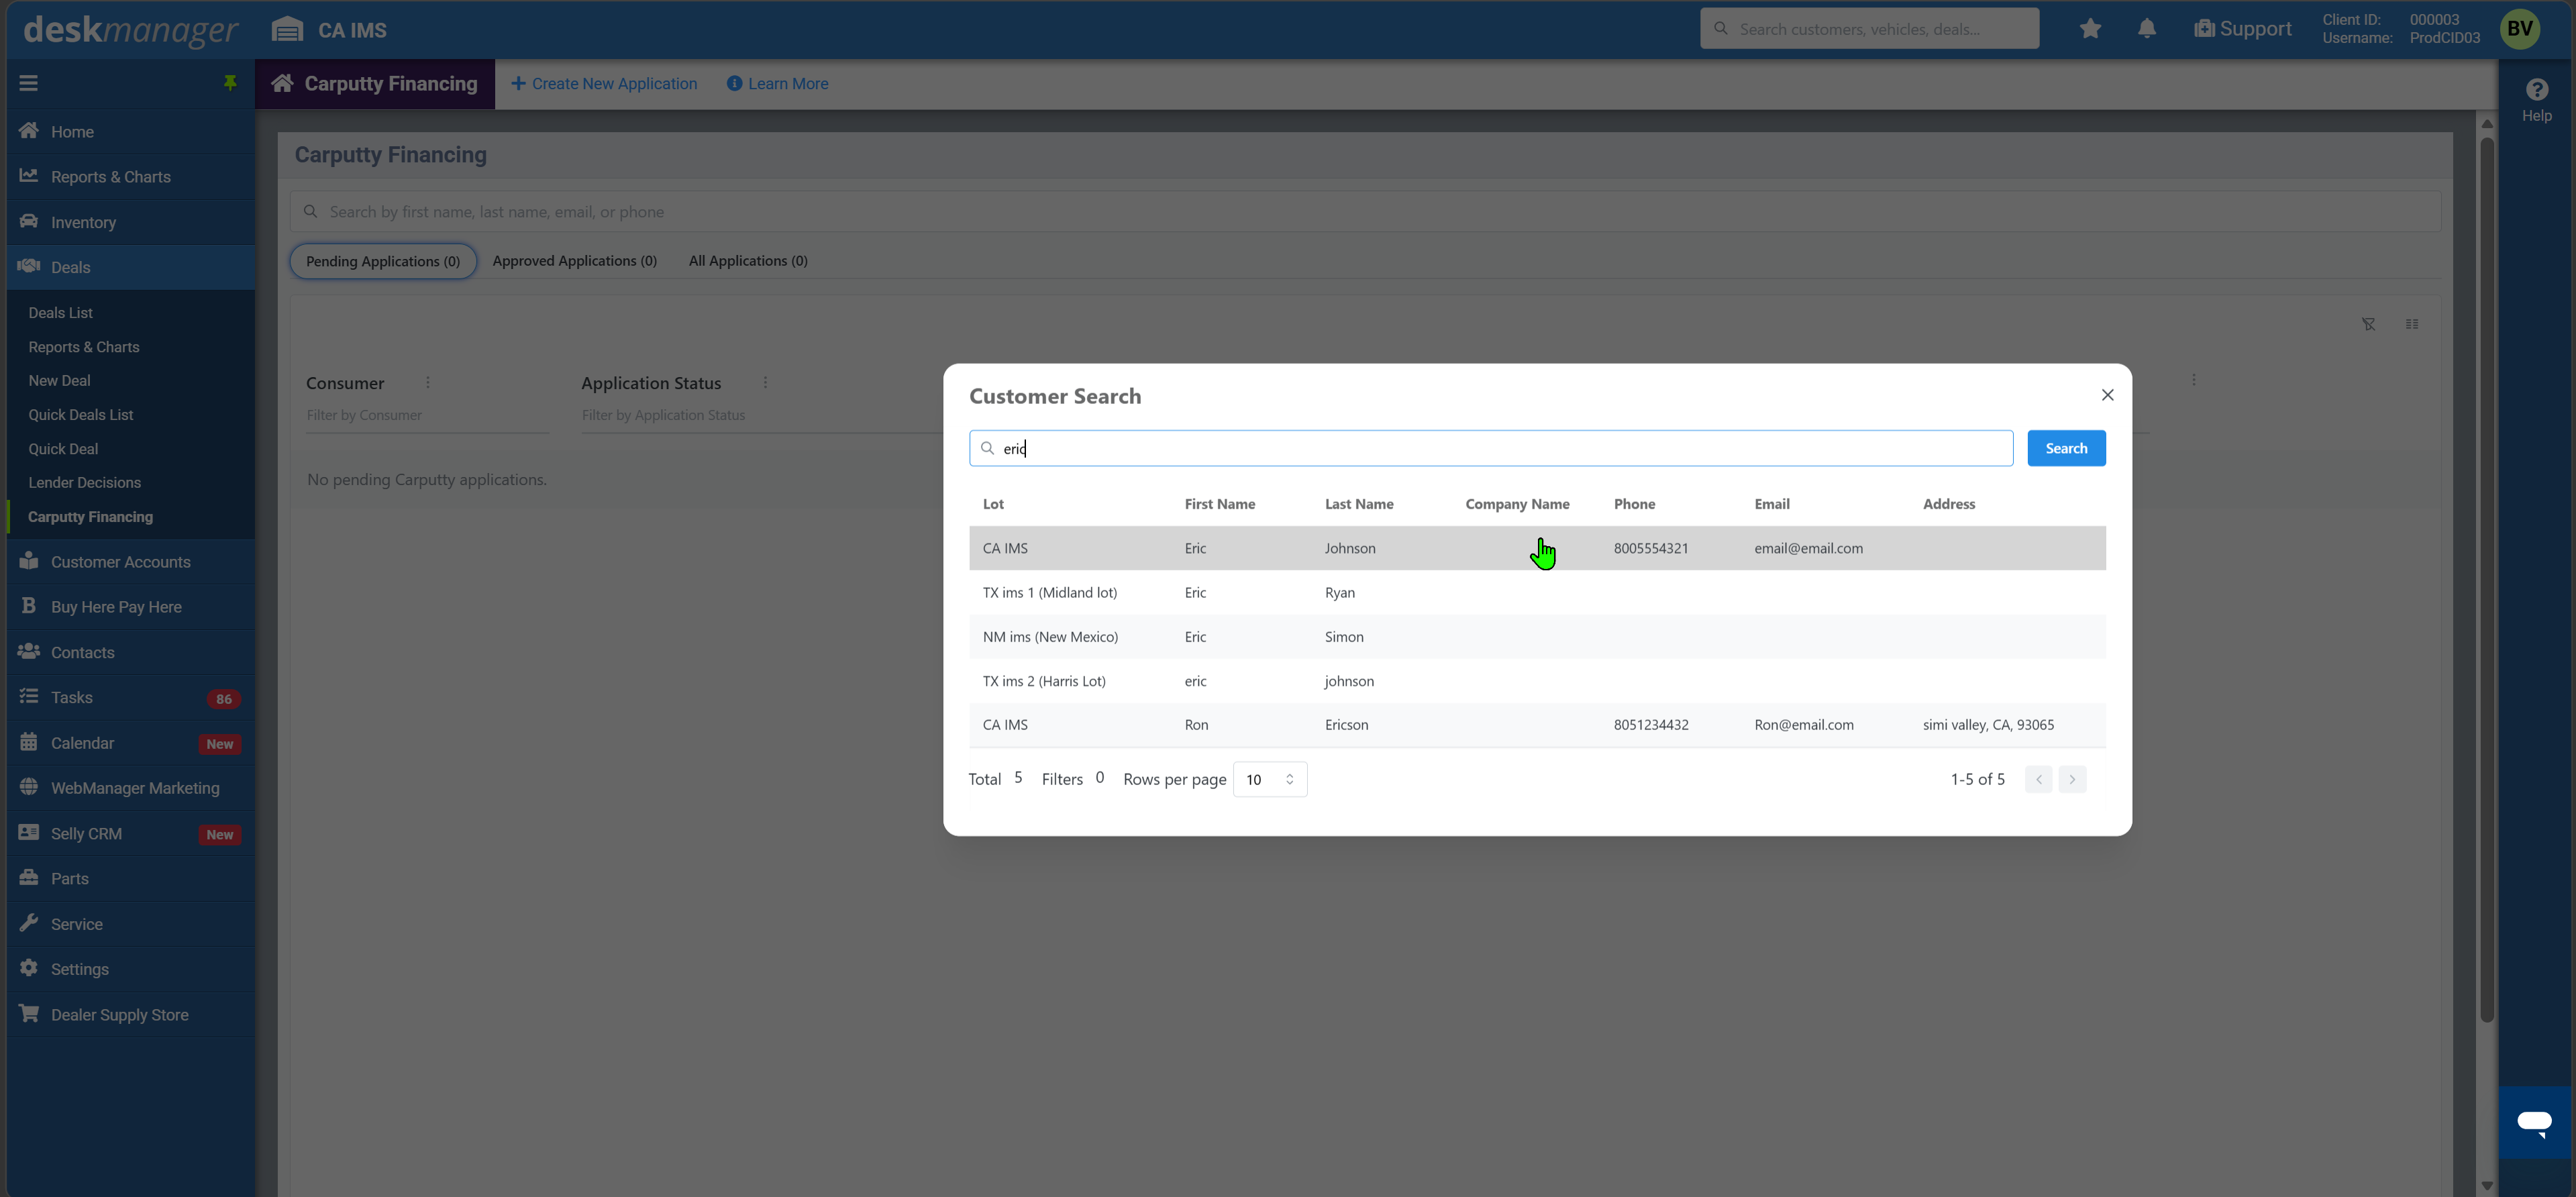Open column chooser icon in table
The width and height of the screenshot is (2576, 1197).
[2412, 324]
